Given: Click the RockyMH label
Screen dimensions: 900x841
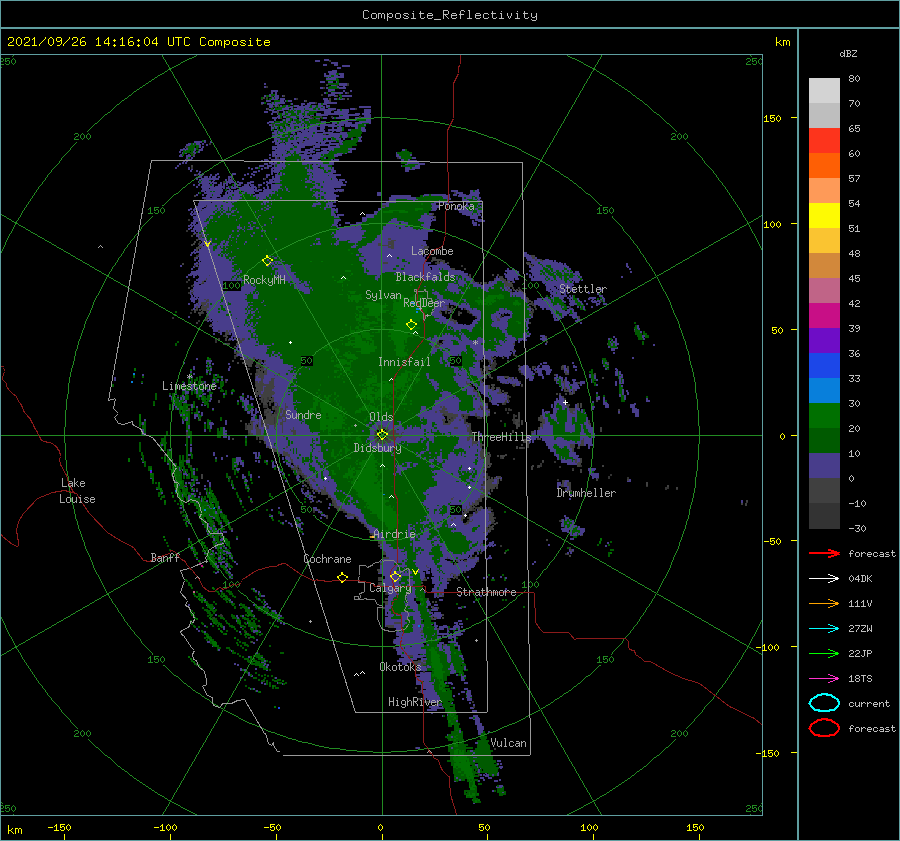Looking at the screenshot, I should [x=264, y=280].
